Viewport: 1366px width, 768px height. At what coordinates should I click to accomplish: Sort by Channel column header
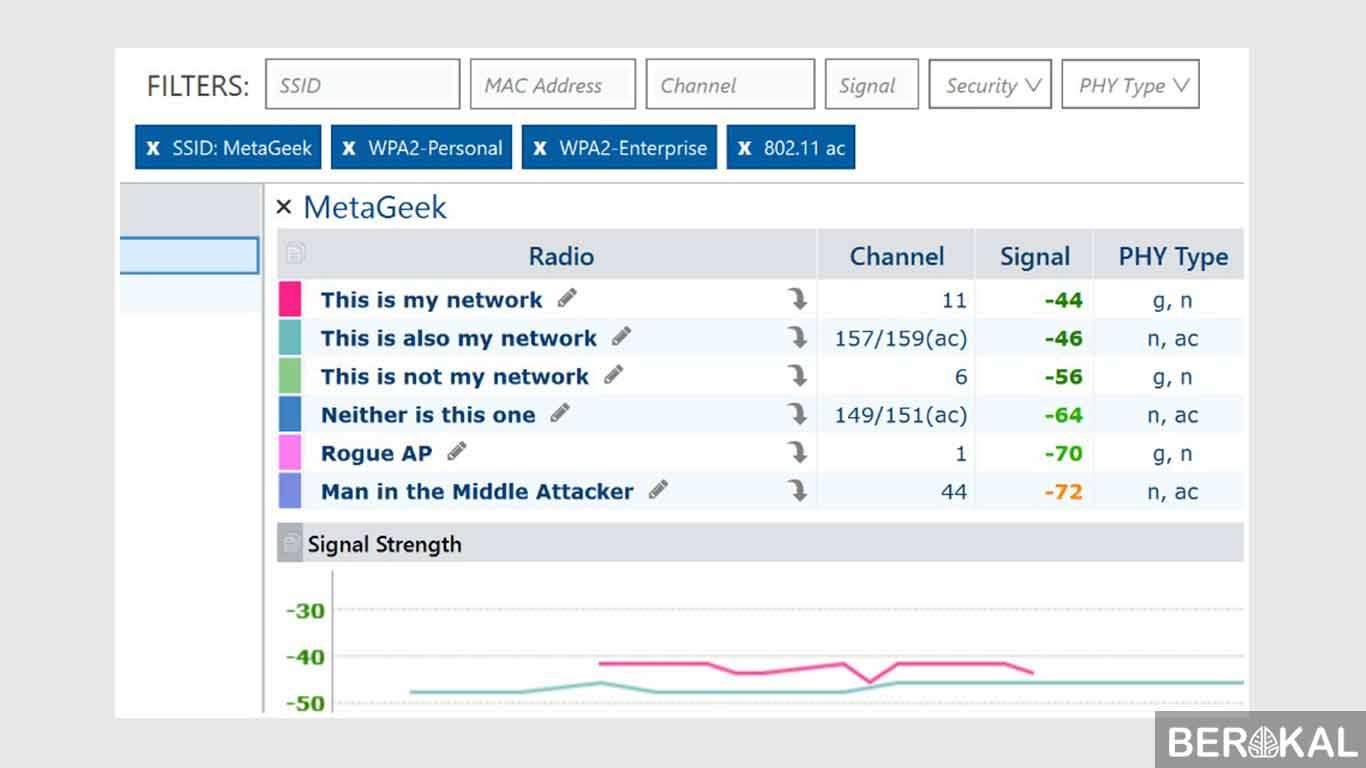(x=896, y=256)
